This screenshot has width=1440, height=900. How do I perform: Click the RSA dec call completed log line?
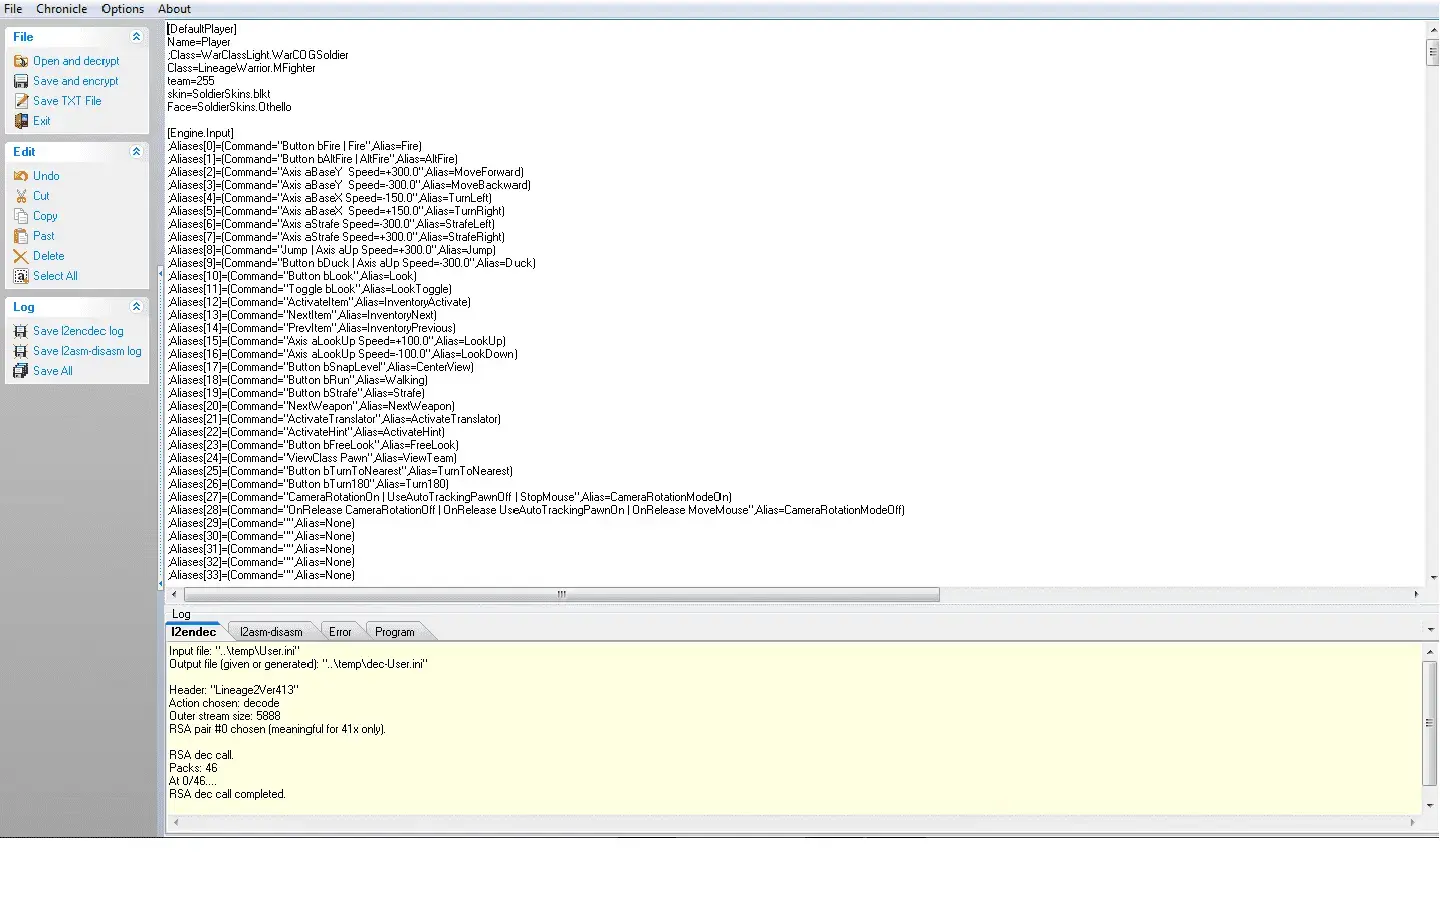pyautogui.click(x=227, y=794)
